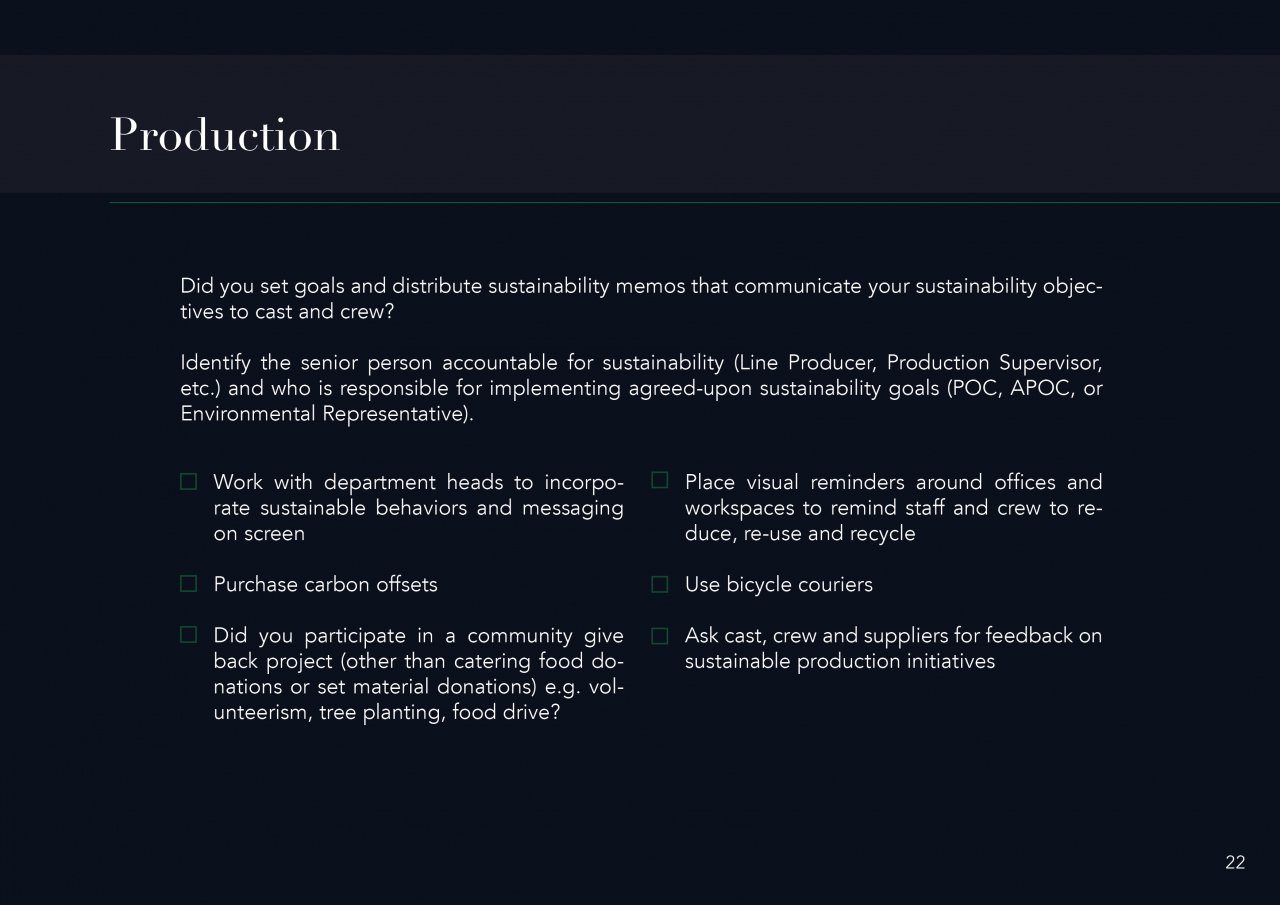Click page number 22

click(1235, 863)
